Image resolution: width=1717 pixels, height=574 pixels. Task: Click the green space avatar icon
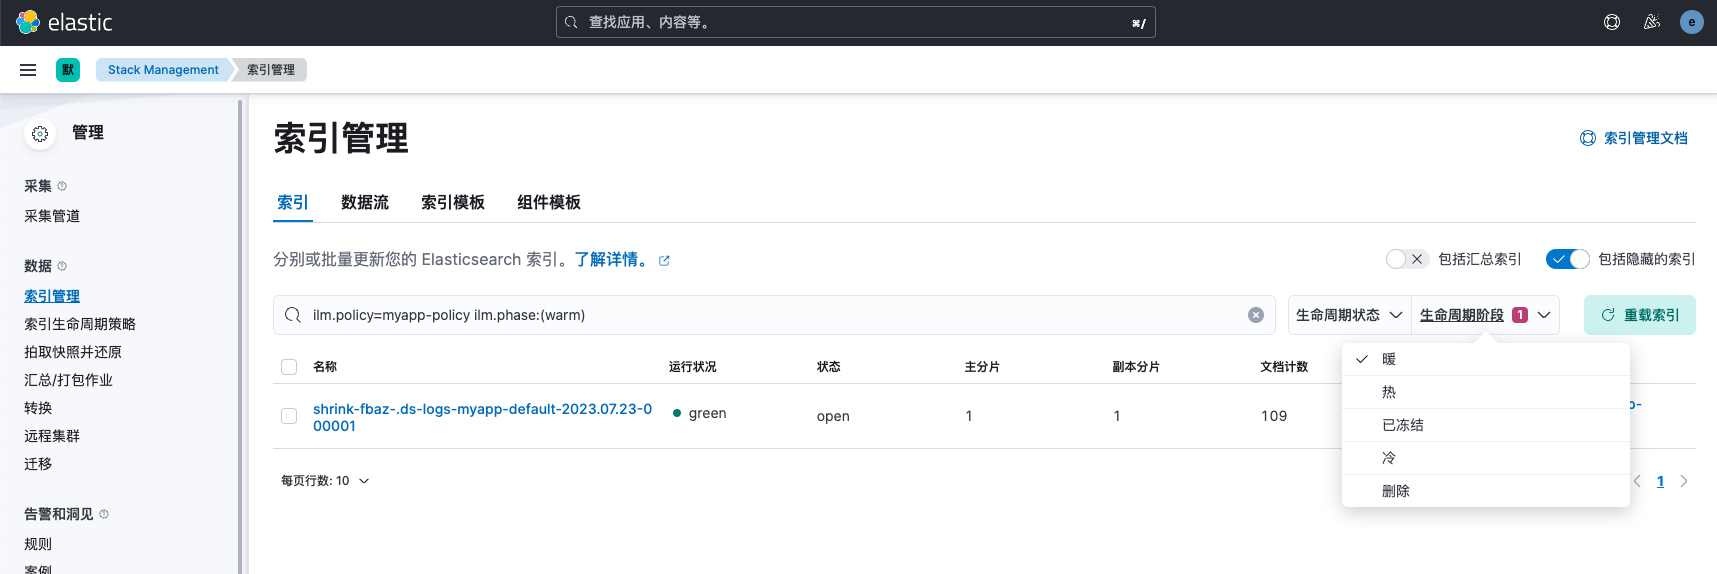click(x=68, y=70)
